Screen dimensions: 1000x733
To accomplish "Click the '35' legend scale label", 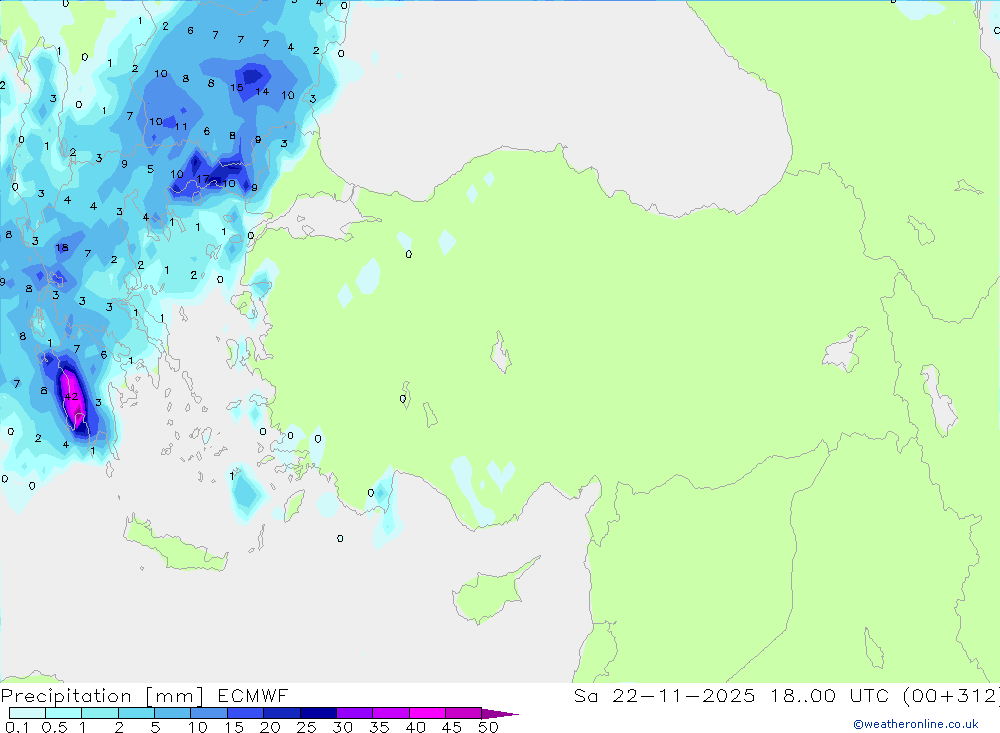I will 379,727.
